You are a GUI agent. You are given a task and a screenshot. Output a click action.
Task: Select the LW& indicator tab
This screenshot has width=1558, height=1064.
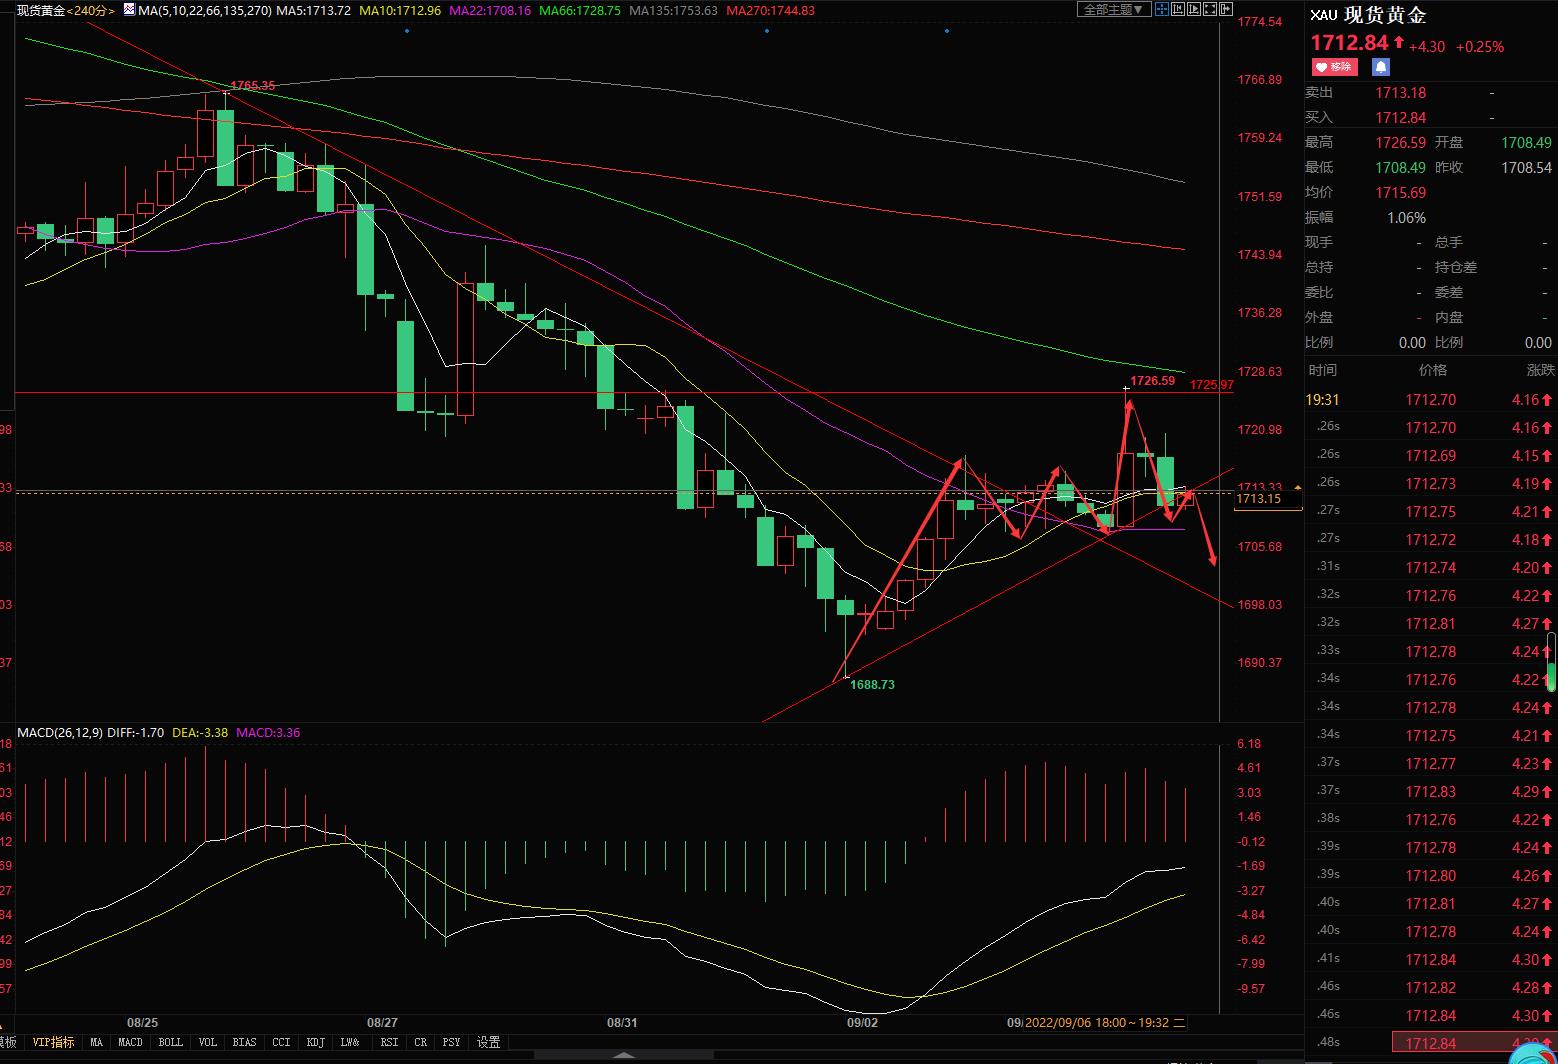click(350, 1042)
